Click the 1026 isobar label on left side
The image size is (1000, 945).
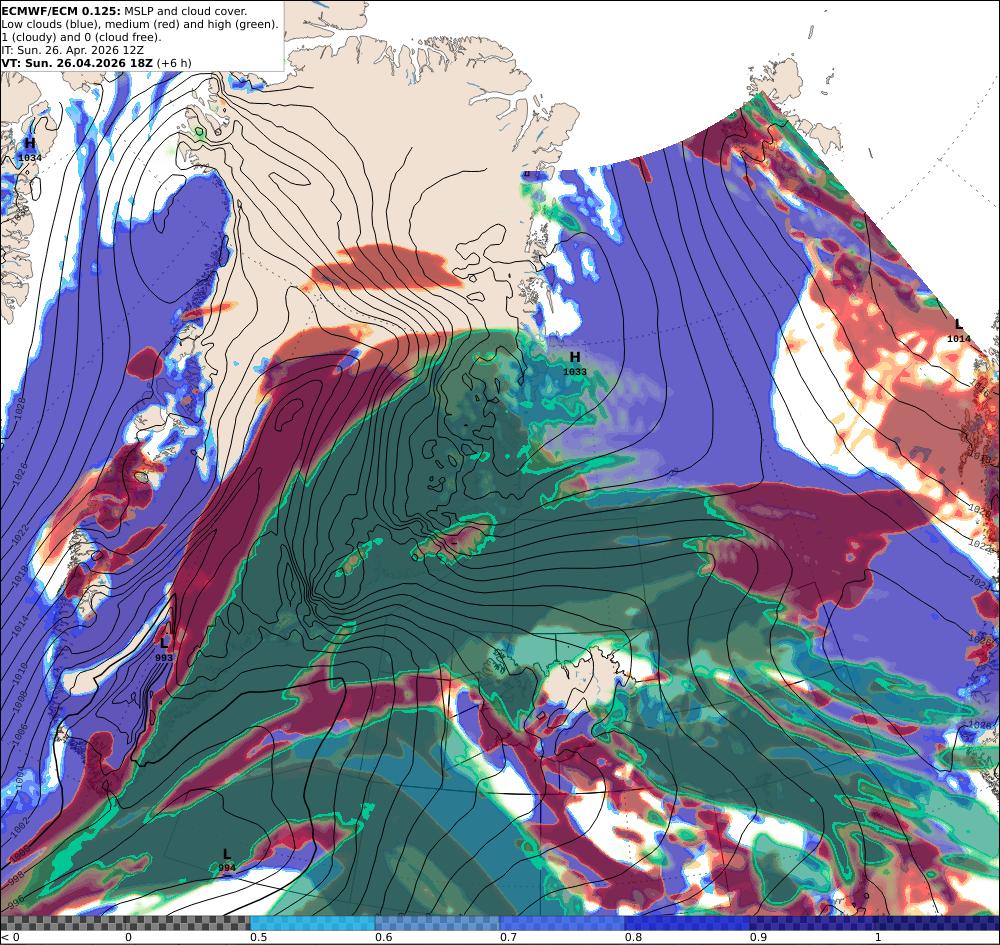pos(18,474)
